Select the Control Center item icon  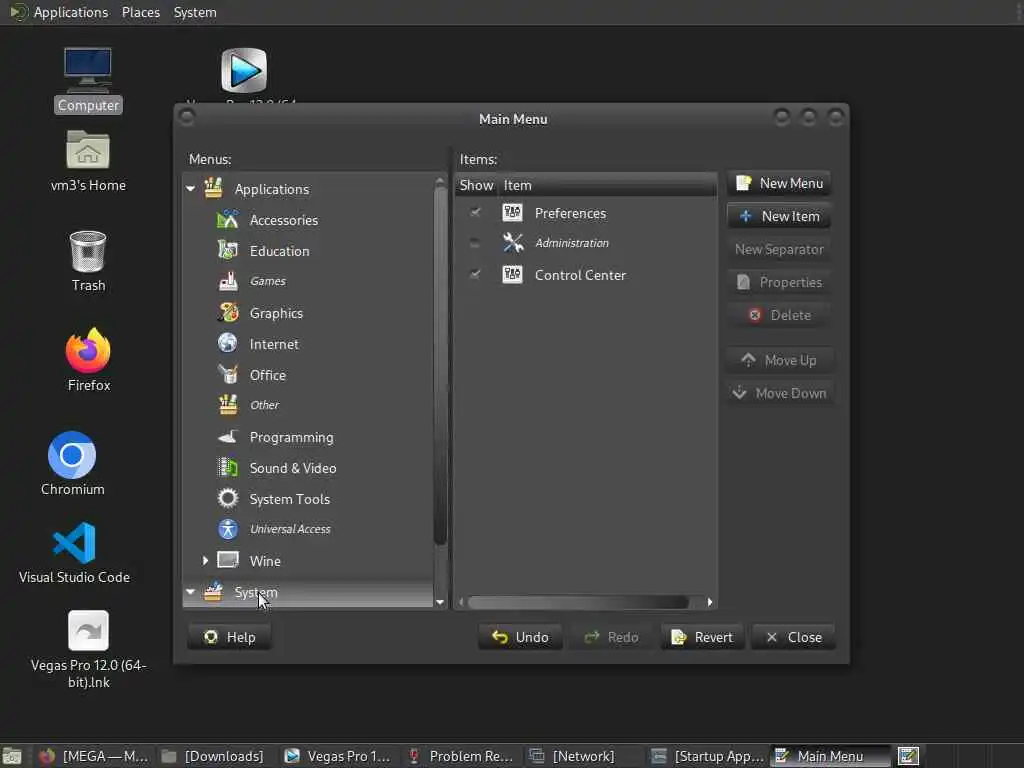click(x=513, y=274)
